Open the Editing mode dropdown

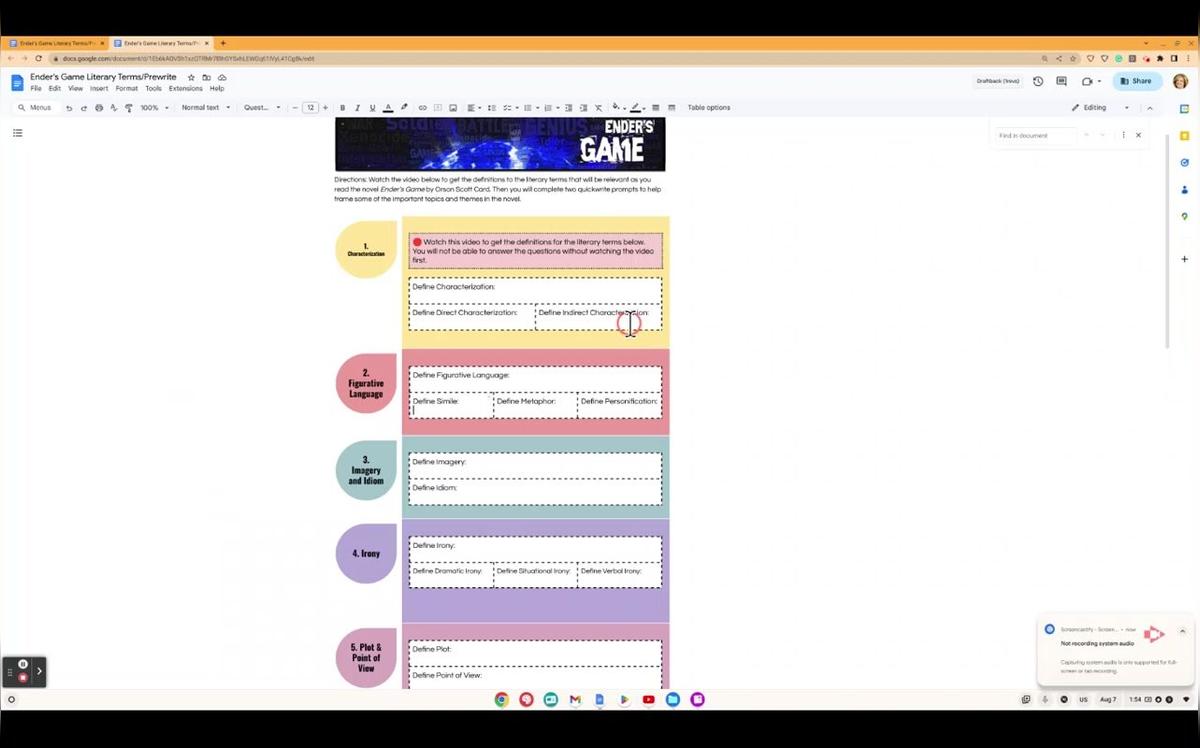click(1100, 108)
